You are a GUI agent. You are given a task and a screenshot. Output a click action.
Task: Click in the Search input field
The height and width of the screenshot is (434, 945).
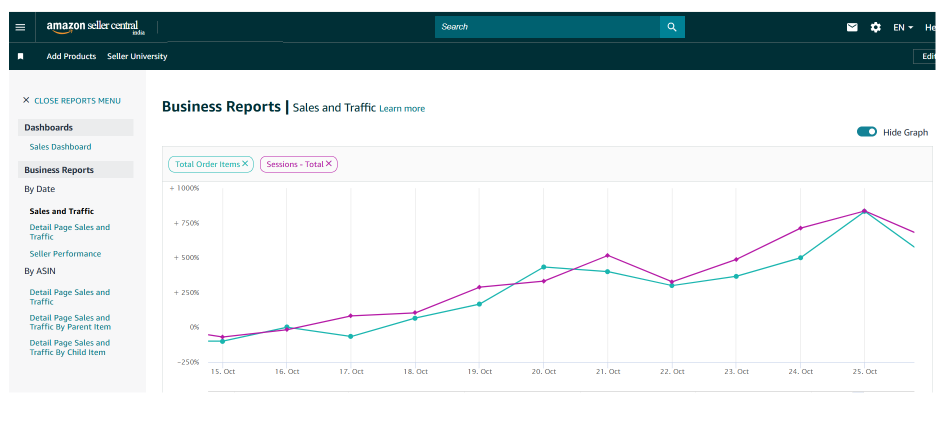click(x=545, y=27)
